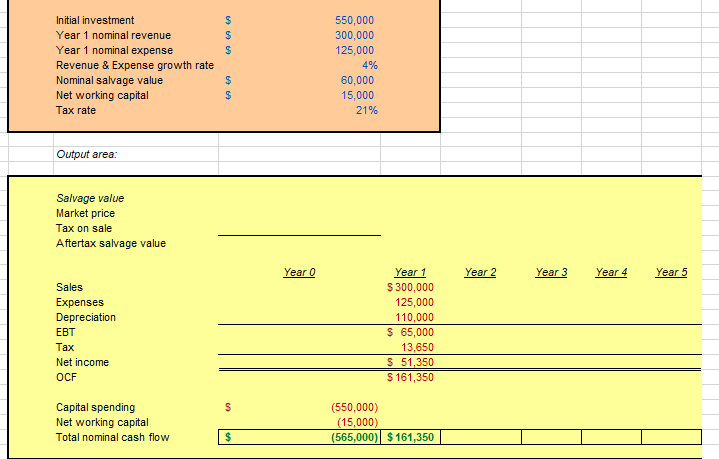
Task: Select the EBT row label
Action: pos(66,332)
